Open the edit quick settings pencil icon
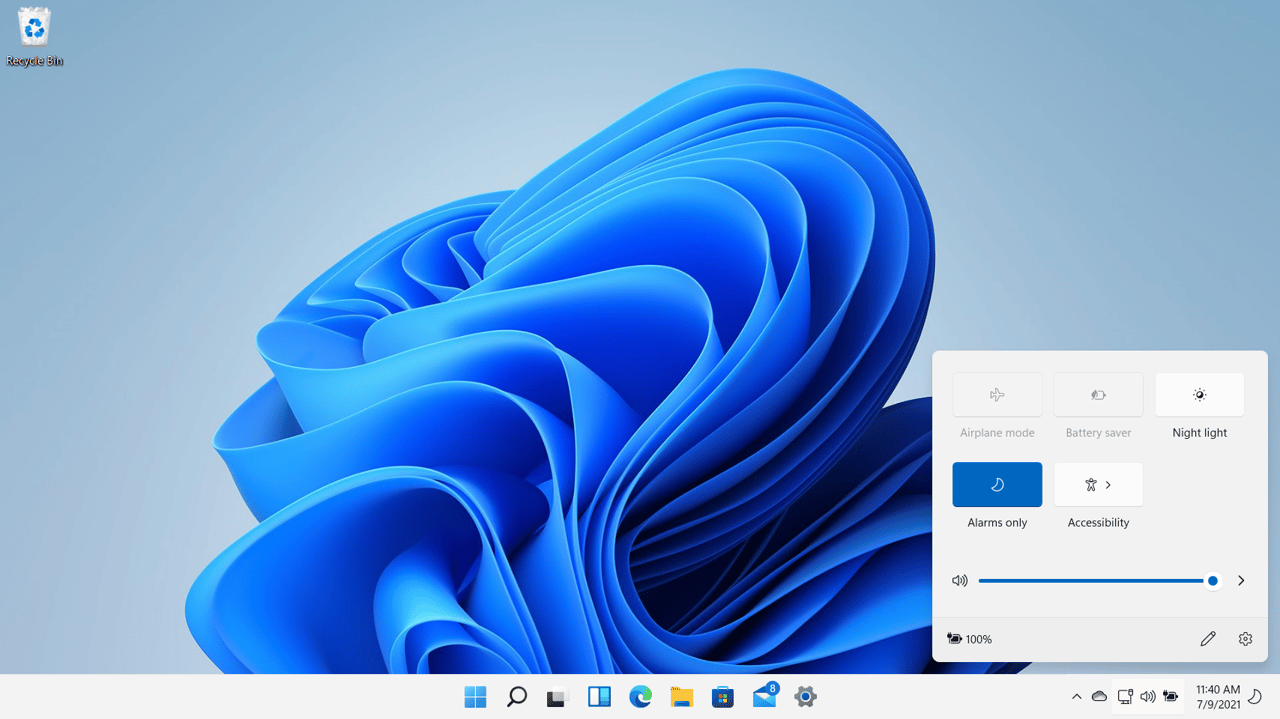Screen dimensions: 1280x719 (1207, 638)
